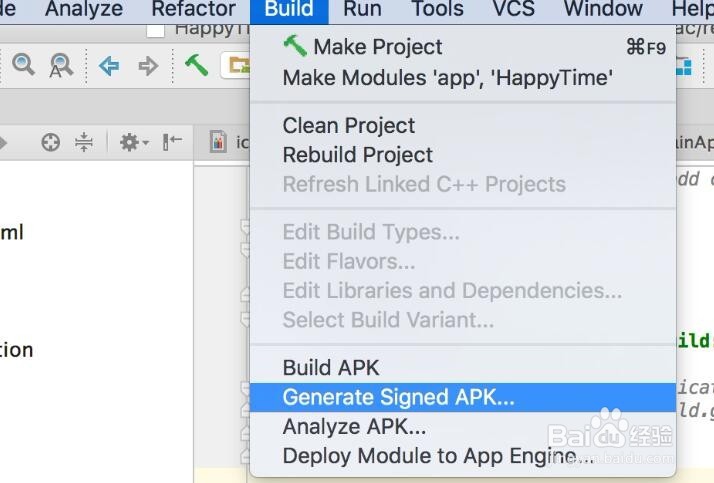Click the Select Build Variant entry
This screenshot has height=483, width=714.
pos(463,320)
